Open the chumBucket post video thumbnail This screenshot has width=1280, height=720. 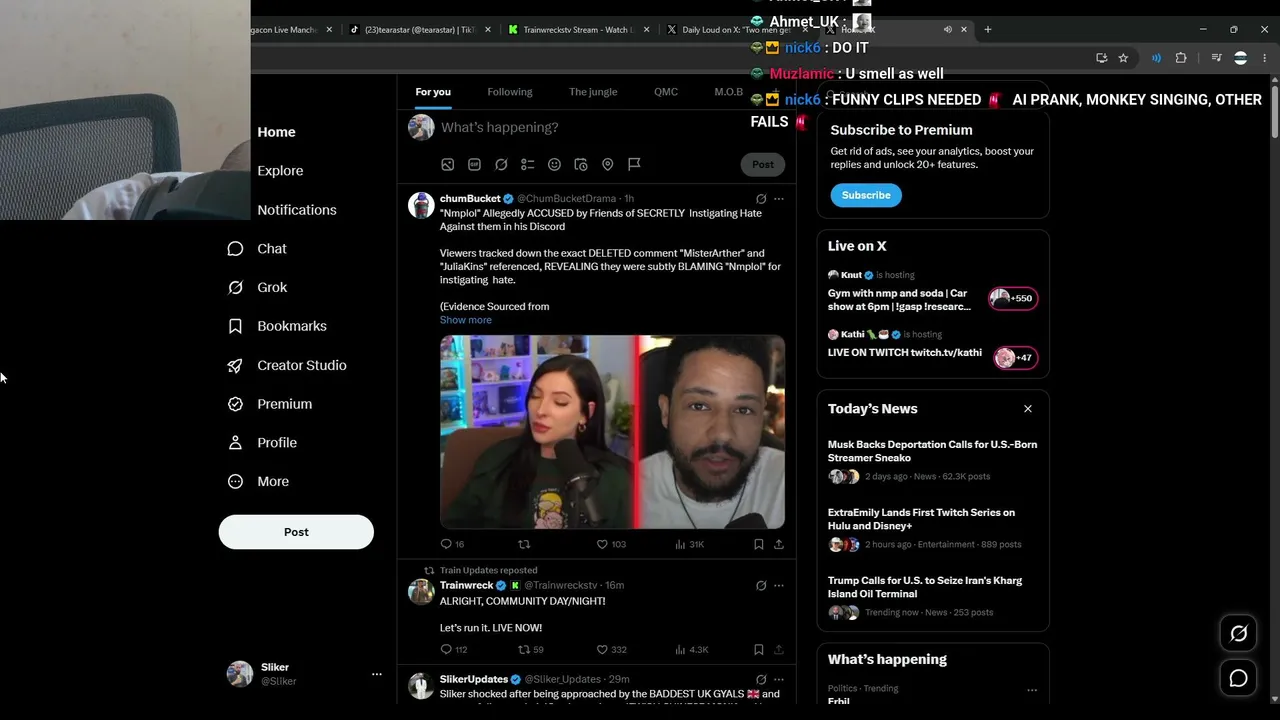612,432
